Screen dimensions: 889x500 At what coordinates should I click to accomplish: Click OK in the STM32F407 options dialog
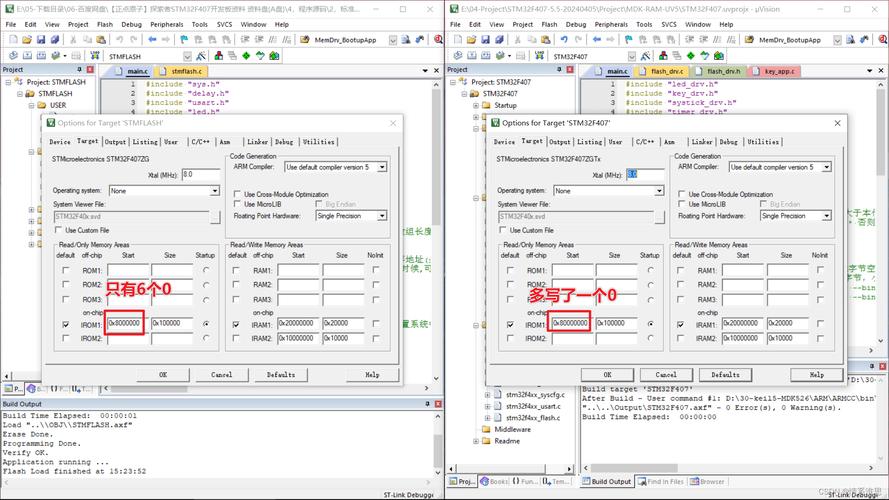[x=607, y=375]
